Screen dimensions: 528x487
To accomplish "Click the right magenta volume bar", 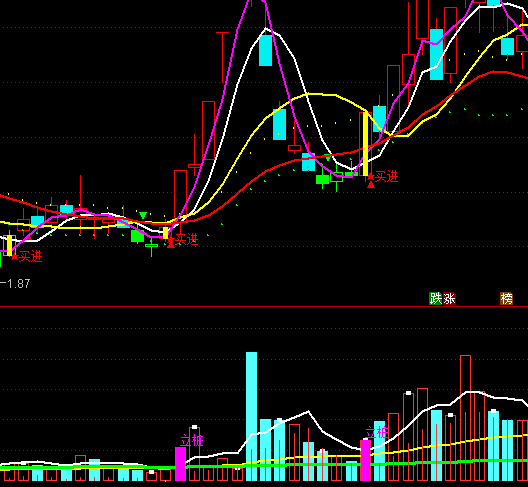I will pyautogui.click(x=365, y=460).
